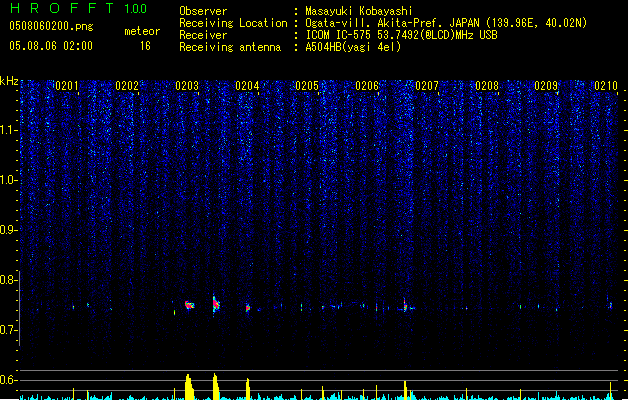Image resolution: width=629 pixels, height=400 pixels.
Task: Click the Observer label
Action: click(x=203, y=11)
